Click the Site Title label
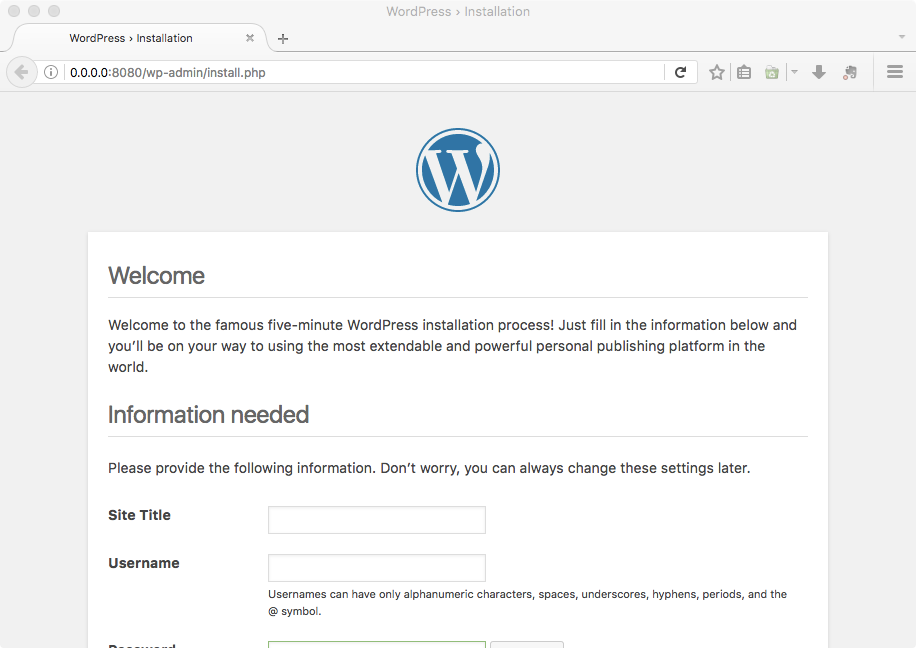This screenshot has height=648, width=916. (x=140, y=515)
